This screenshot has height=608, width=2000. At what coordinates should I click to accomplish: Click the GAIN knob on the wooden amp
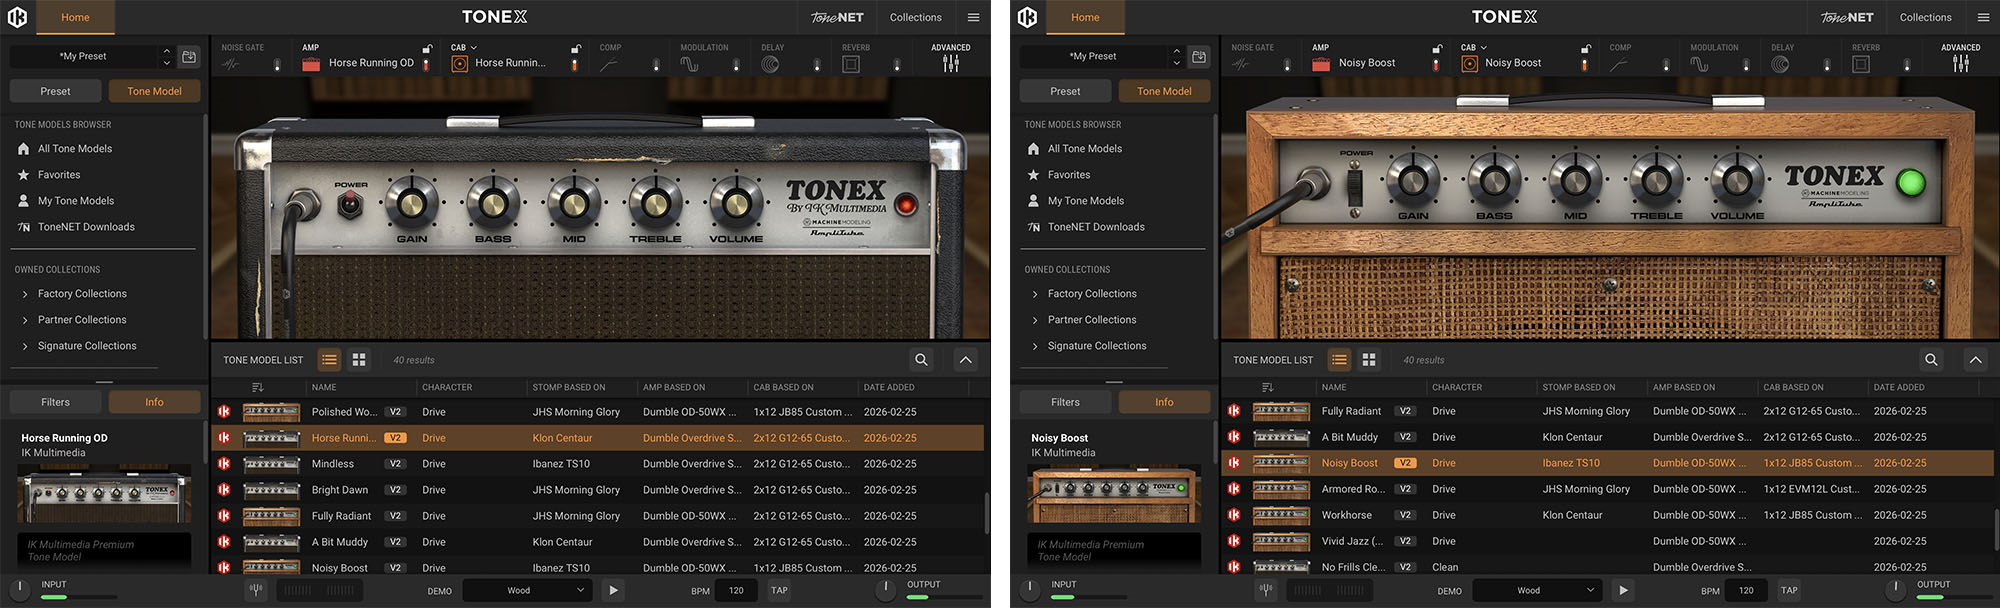point(1412,181)
